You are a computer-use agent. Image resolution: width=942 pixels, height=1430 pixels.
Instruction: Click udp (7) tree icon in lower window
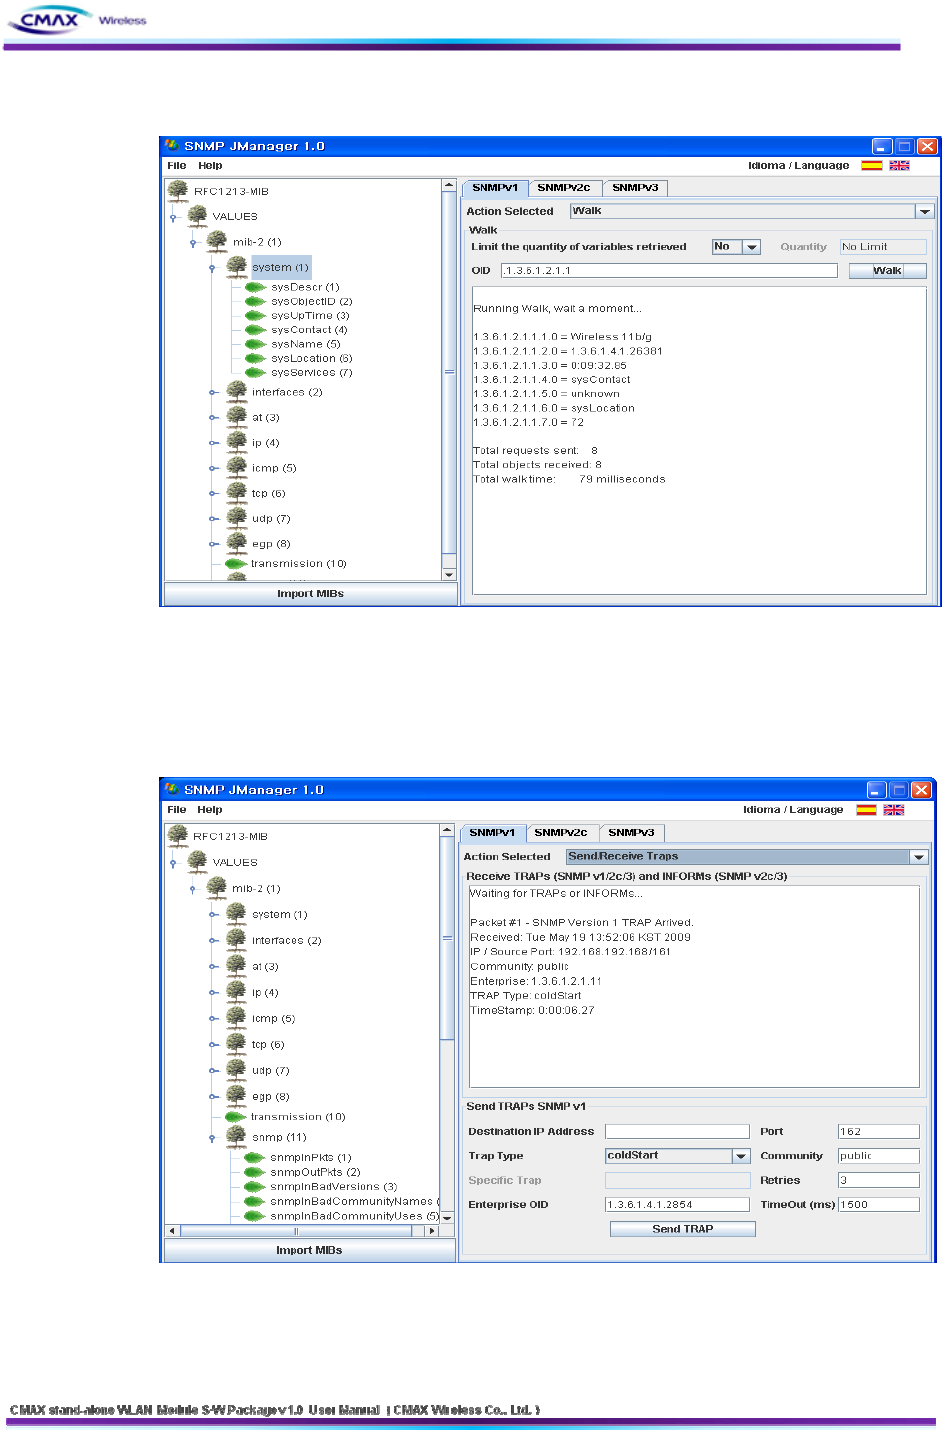point(237,1069)
